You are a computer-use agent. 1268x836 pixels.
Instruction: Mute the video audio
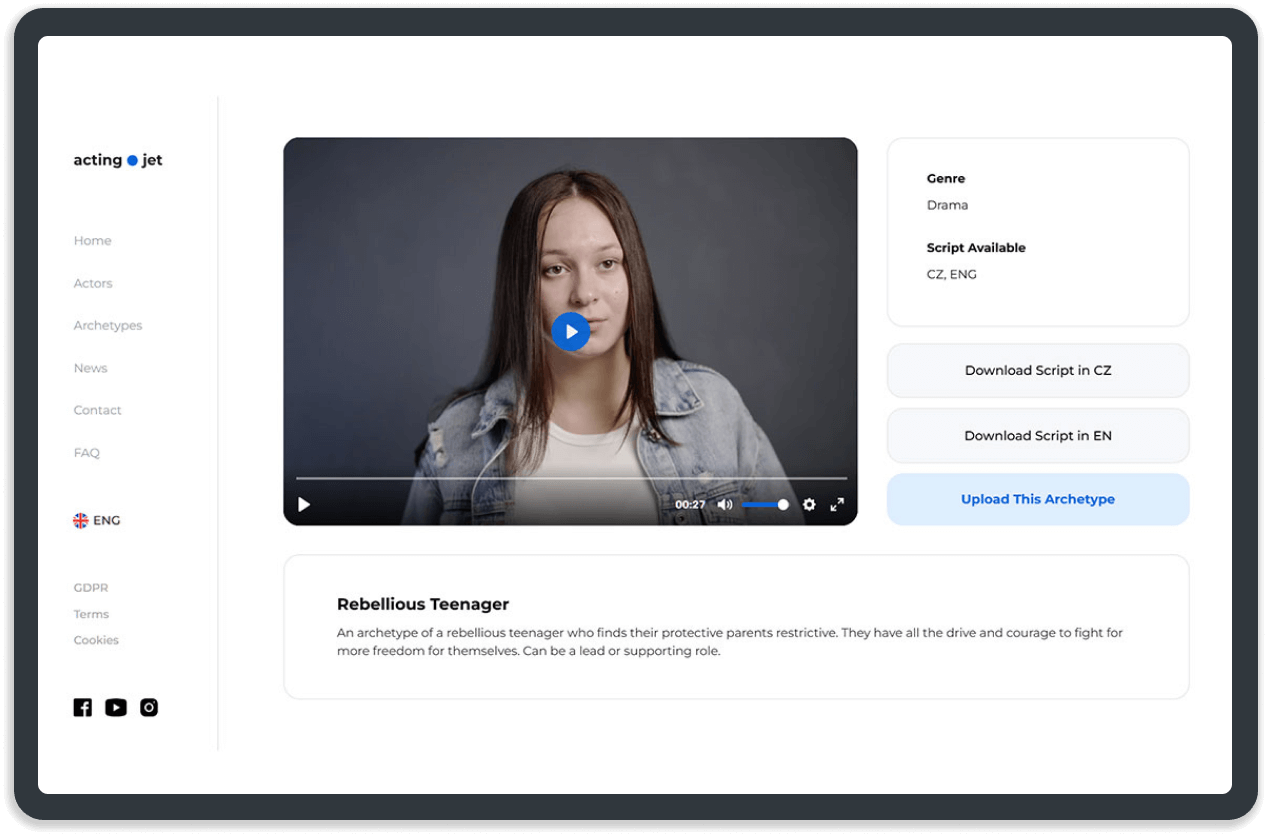point(724,504)
